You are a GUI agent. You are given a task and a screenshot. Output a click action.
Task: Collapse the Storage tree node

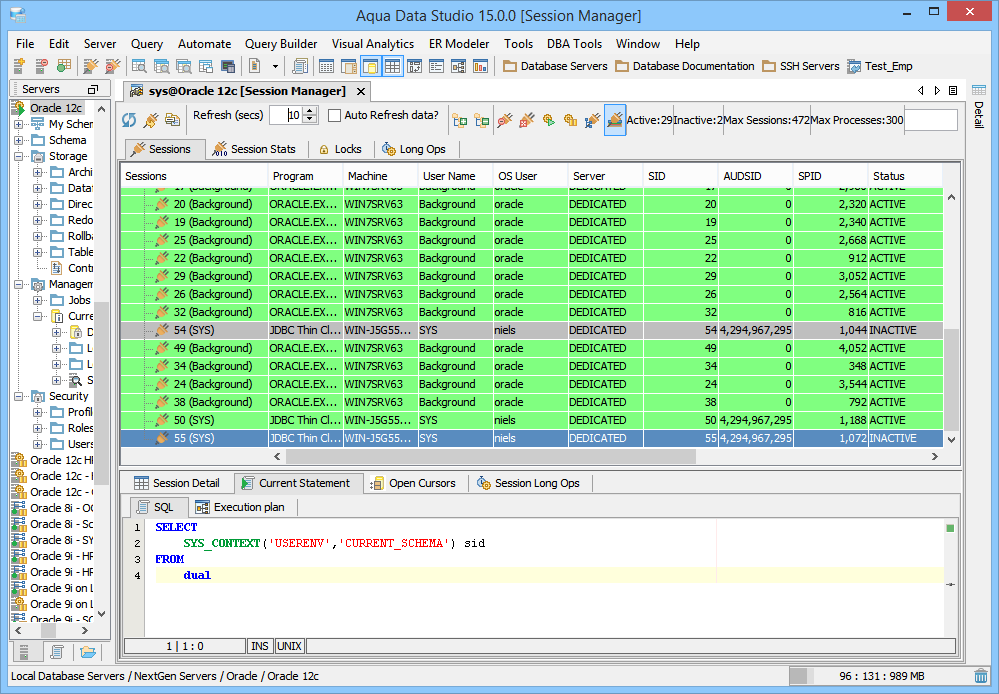click(x=18, y=156)
